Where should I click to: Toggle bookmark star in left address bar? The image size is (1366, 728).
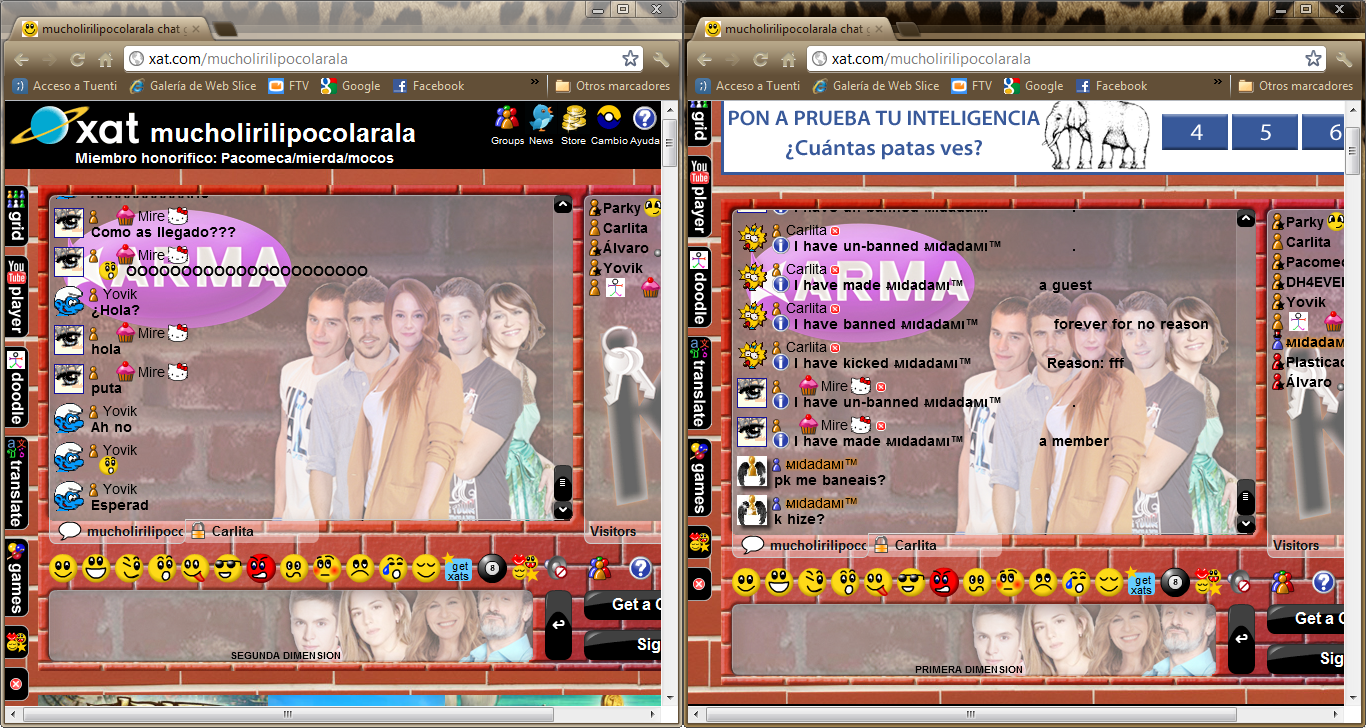point(630,59)
